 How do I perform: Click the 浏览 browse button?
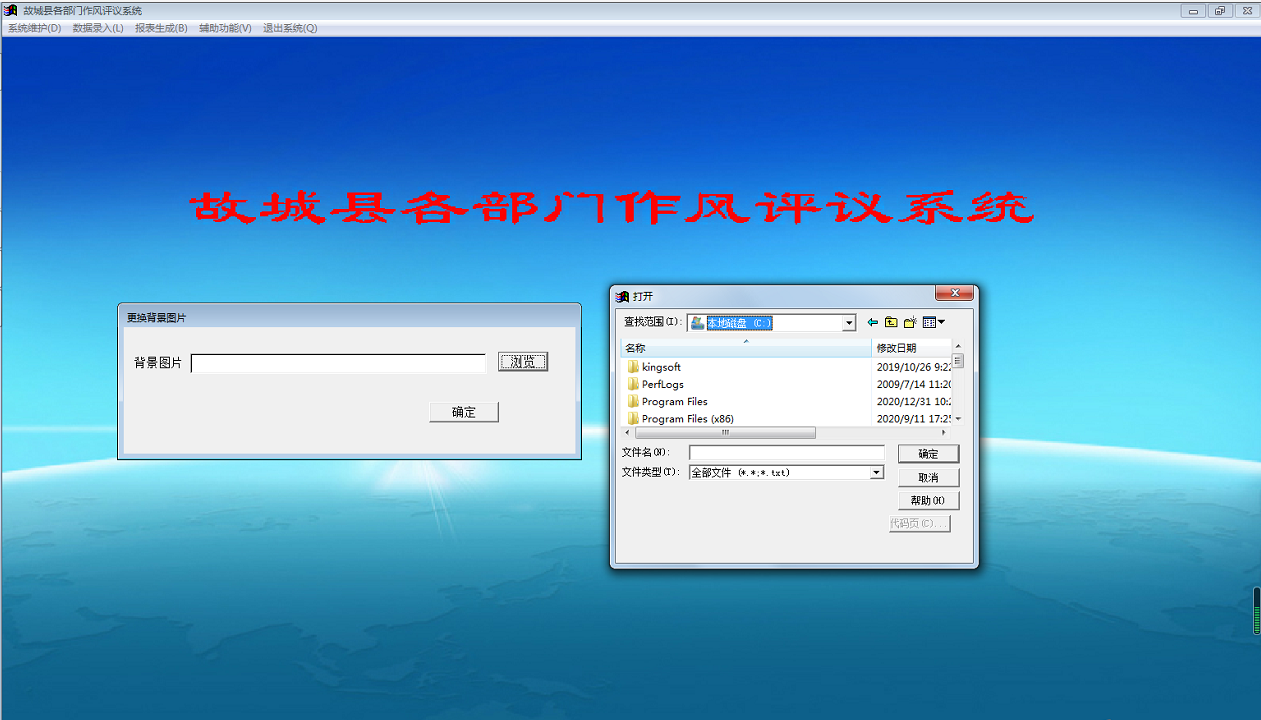coord(523,362)
